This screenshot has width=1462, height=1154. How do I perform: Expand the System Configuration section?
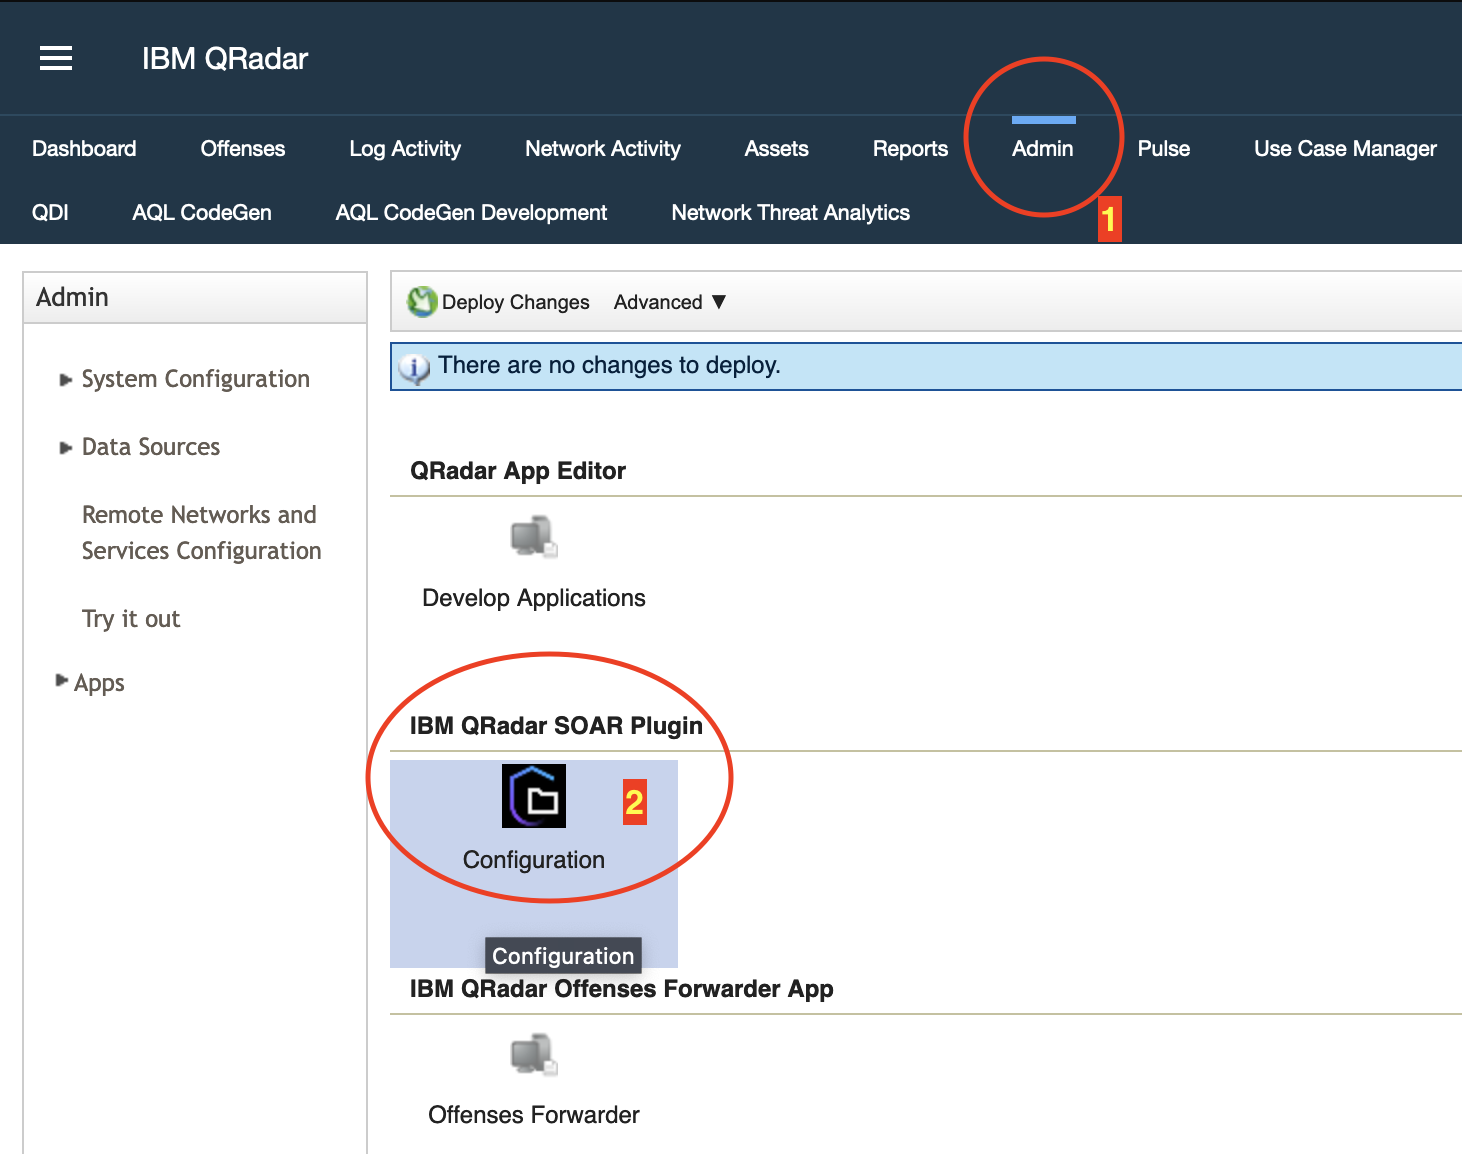click(195, 379)
